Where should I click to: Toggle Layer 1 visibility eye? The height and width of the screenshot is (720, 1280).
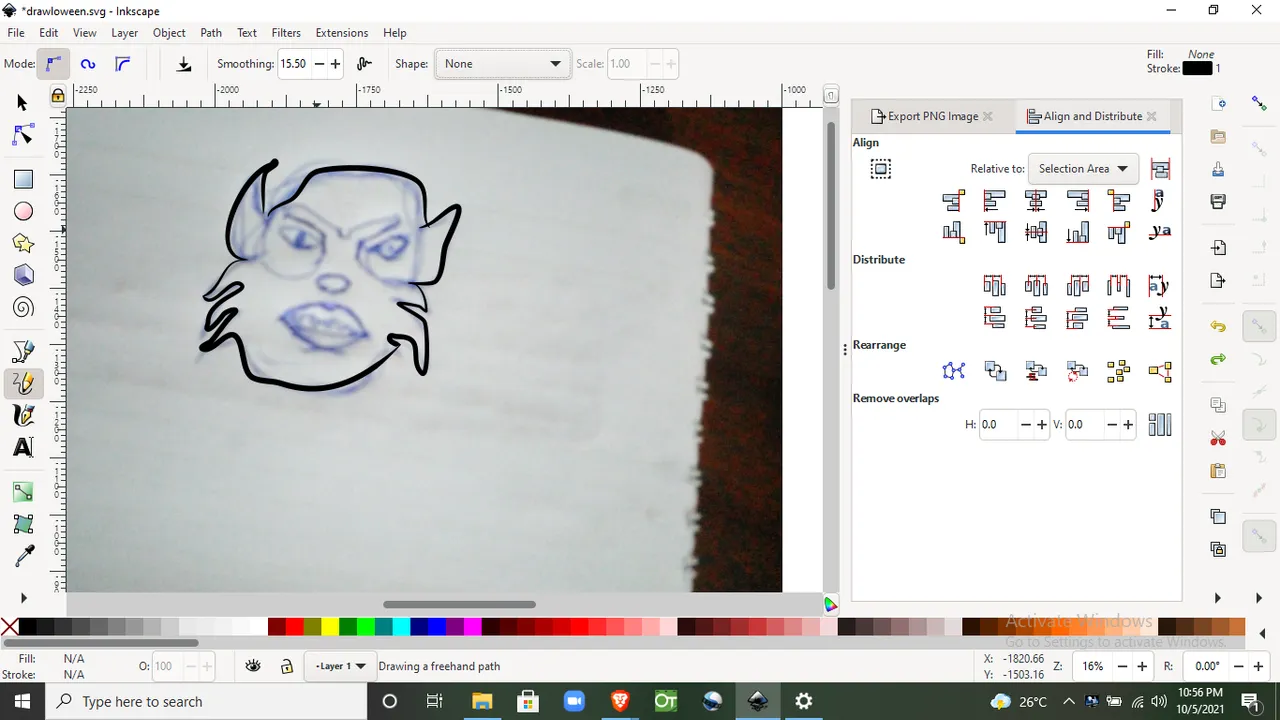254,666
